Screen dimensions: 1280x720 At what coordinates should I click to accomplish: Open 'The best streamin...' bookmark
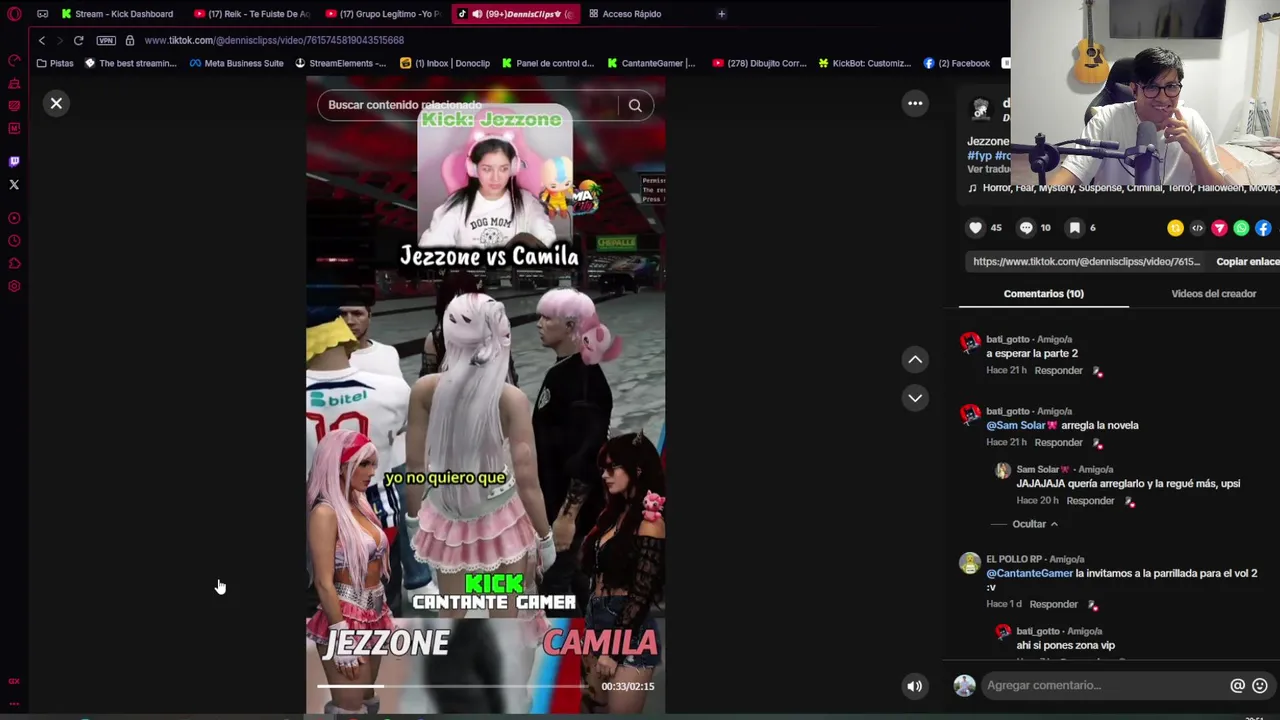(131, 63)
